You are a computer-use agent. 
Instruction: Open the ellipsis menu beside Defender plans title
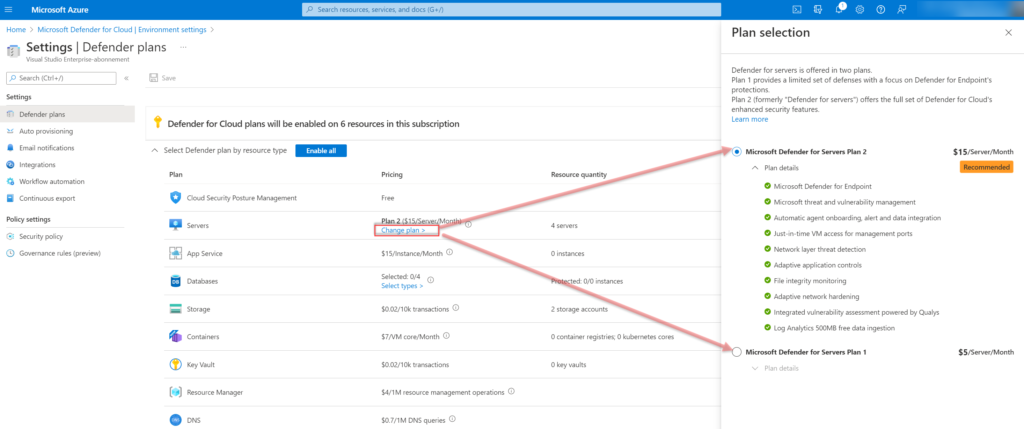pos(184,47)
